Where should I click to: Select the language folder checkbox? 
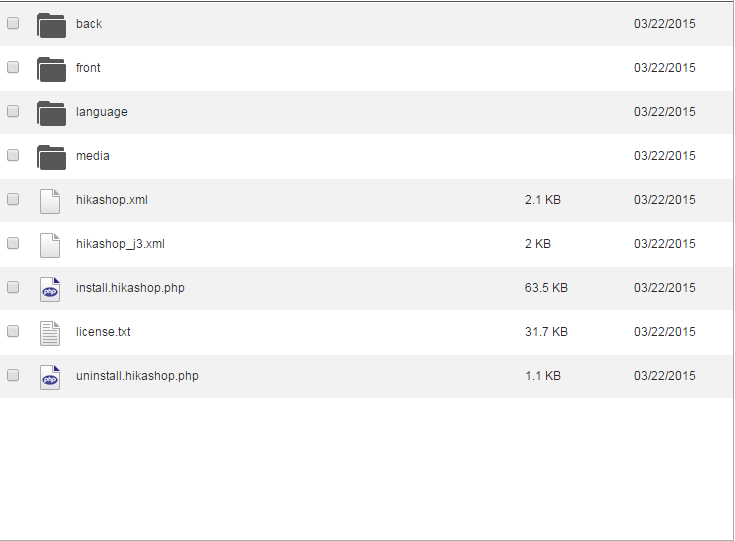tap(13, 111)
